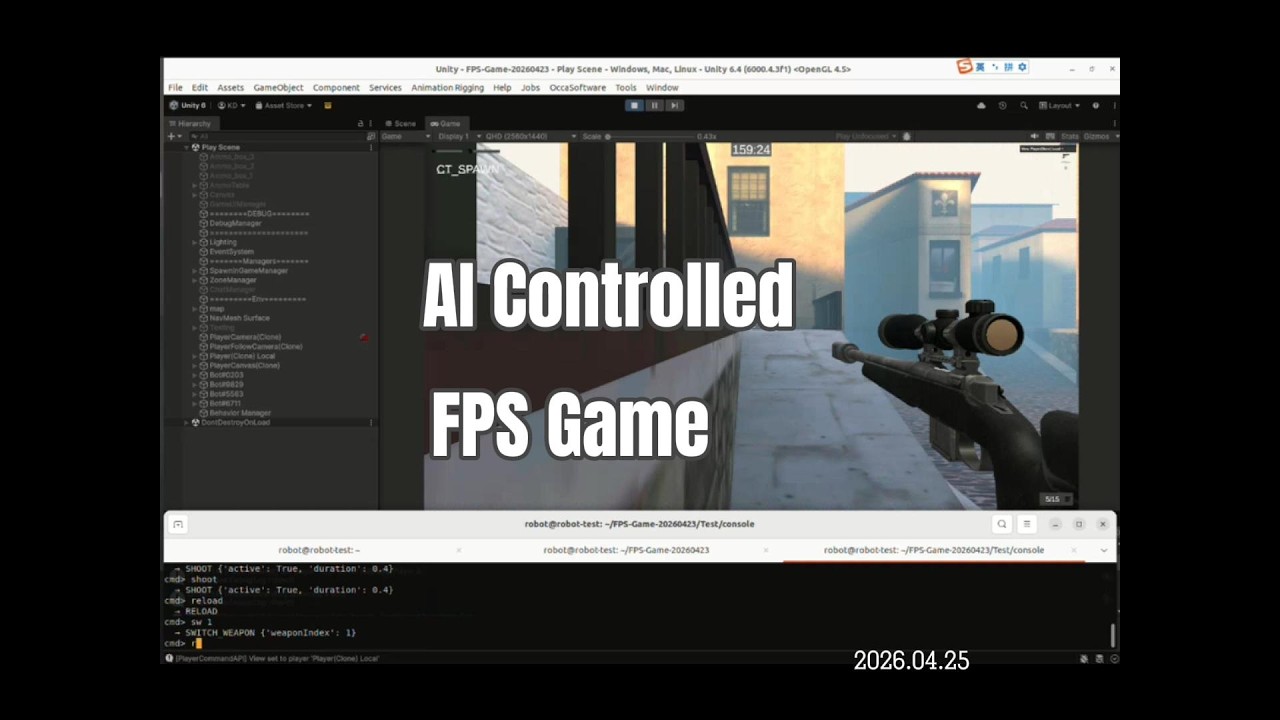Select the Game tab
The height and width of the screenshot is (720, 1280).
tap(445, 123)
